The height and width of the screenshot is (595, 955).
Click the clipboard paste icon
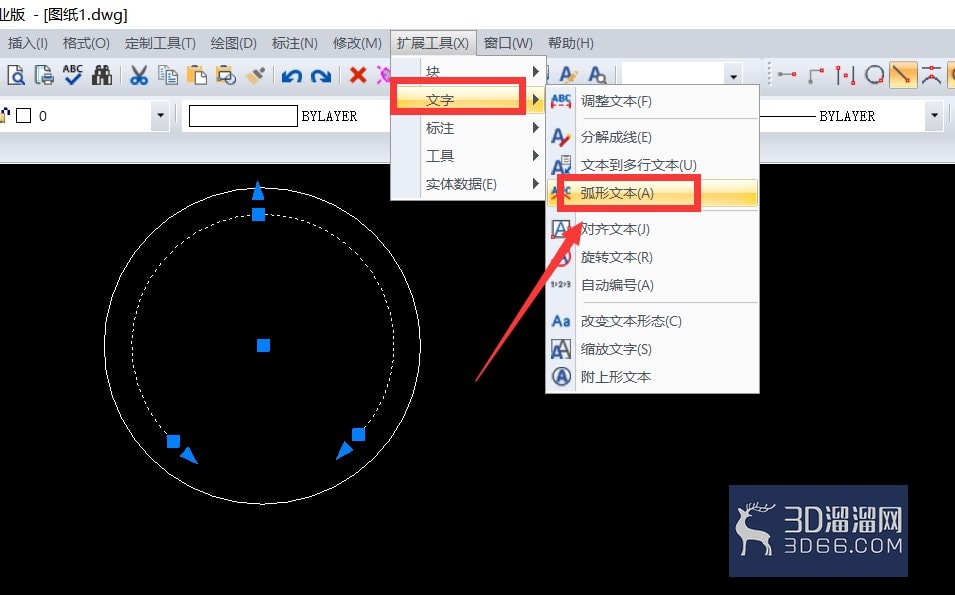(x=196, y=75)
